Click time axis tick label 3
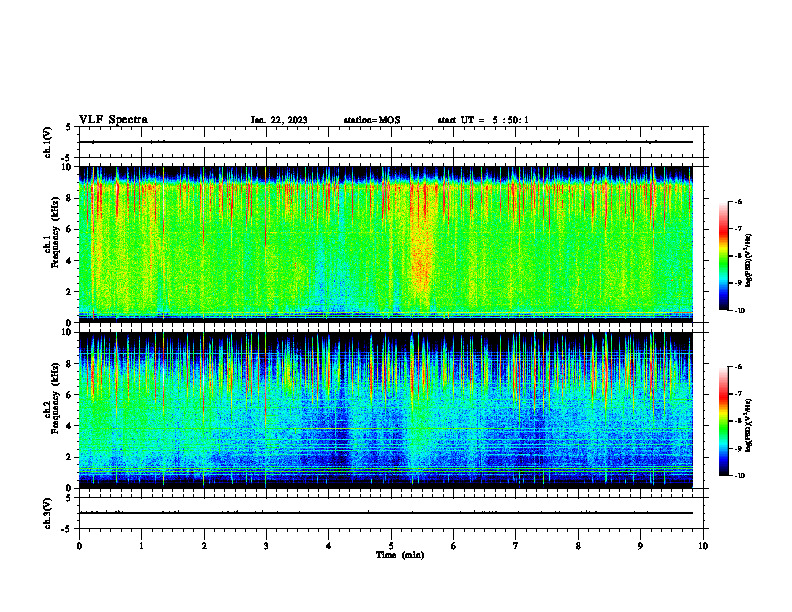Image resolution: width=792 pixels, height=612 pixels. click(x=266, y=546)
